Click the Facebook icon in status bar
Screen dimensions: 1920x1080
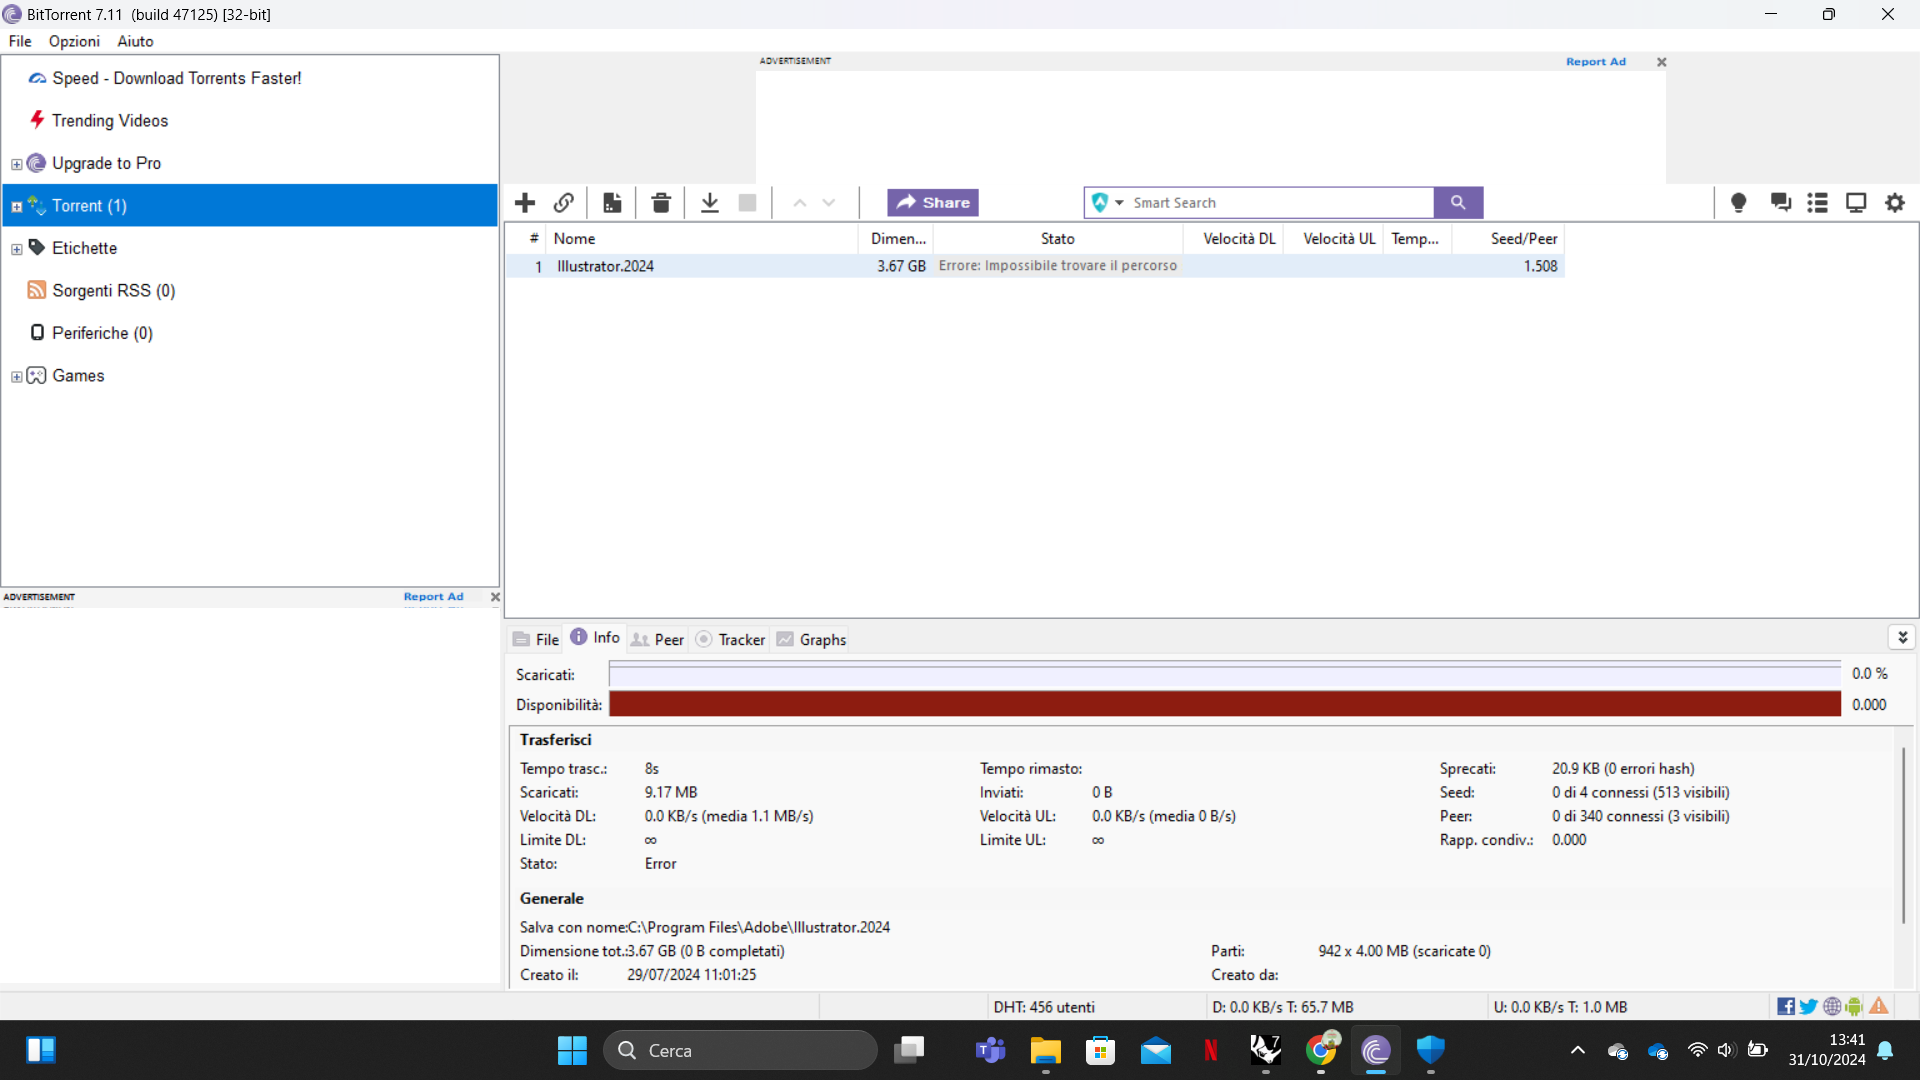click(x=1786, y=1007)
